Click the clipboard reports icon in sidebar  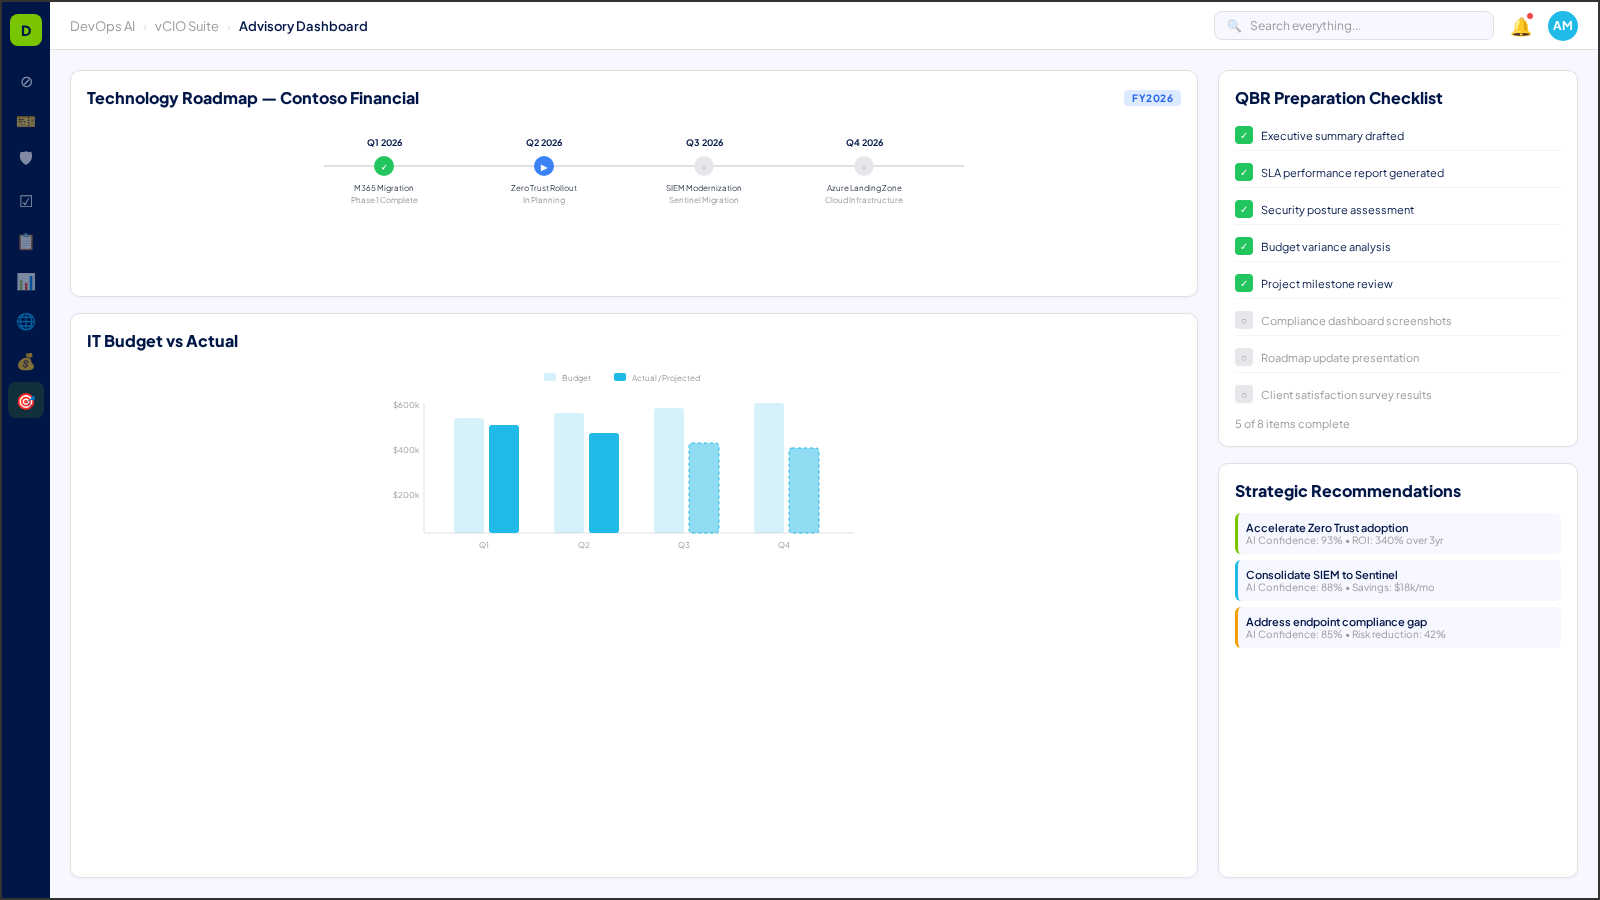point(26,241)
